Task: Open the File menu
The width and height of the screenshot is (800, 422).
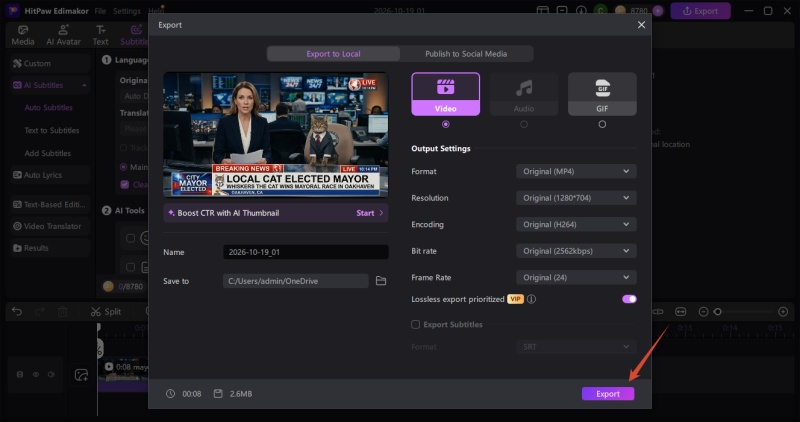Action: coord(100,11)
